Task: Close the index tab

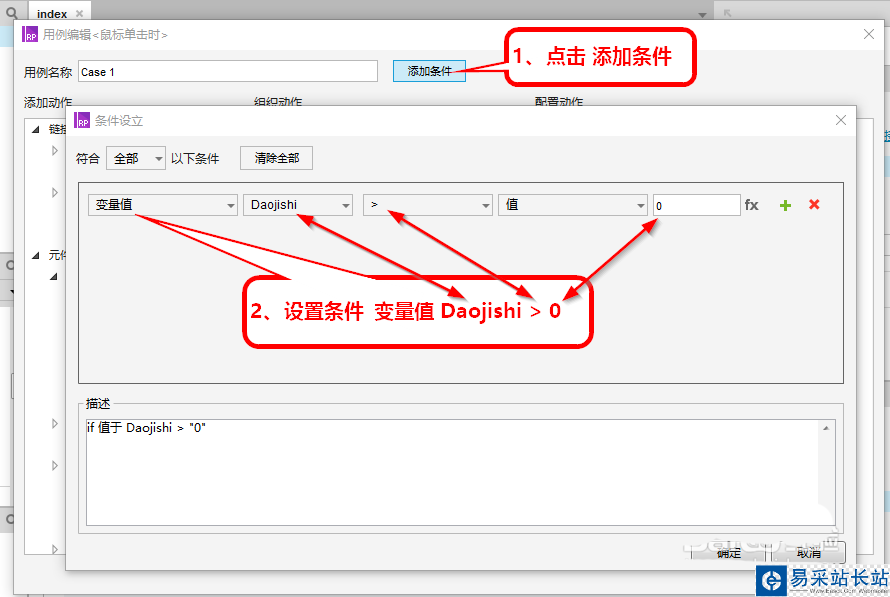Action: pos(79,13)
